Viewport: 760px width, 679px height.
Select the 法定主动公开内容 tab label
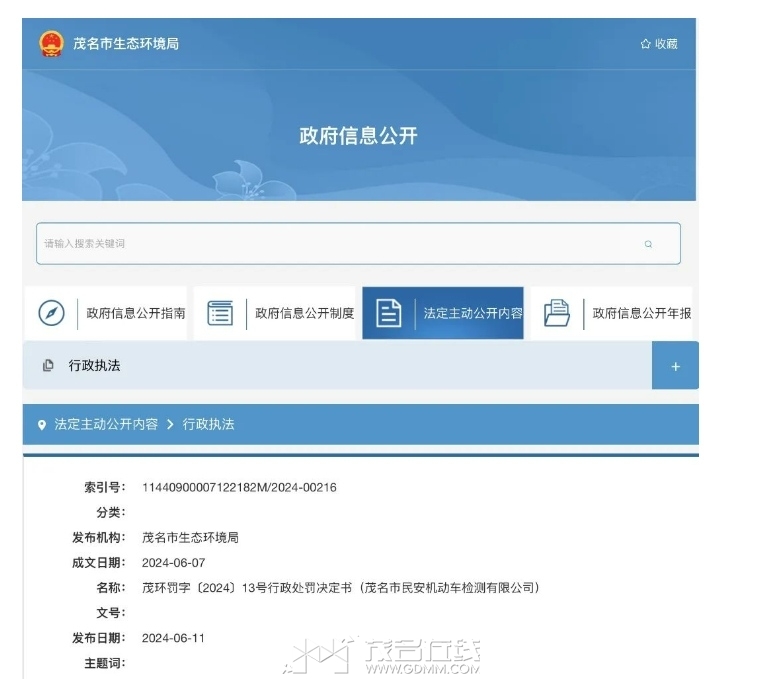[473, 313]
